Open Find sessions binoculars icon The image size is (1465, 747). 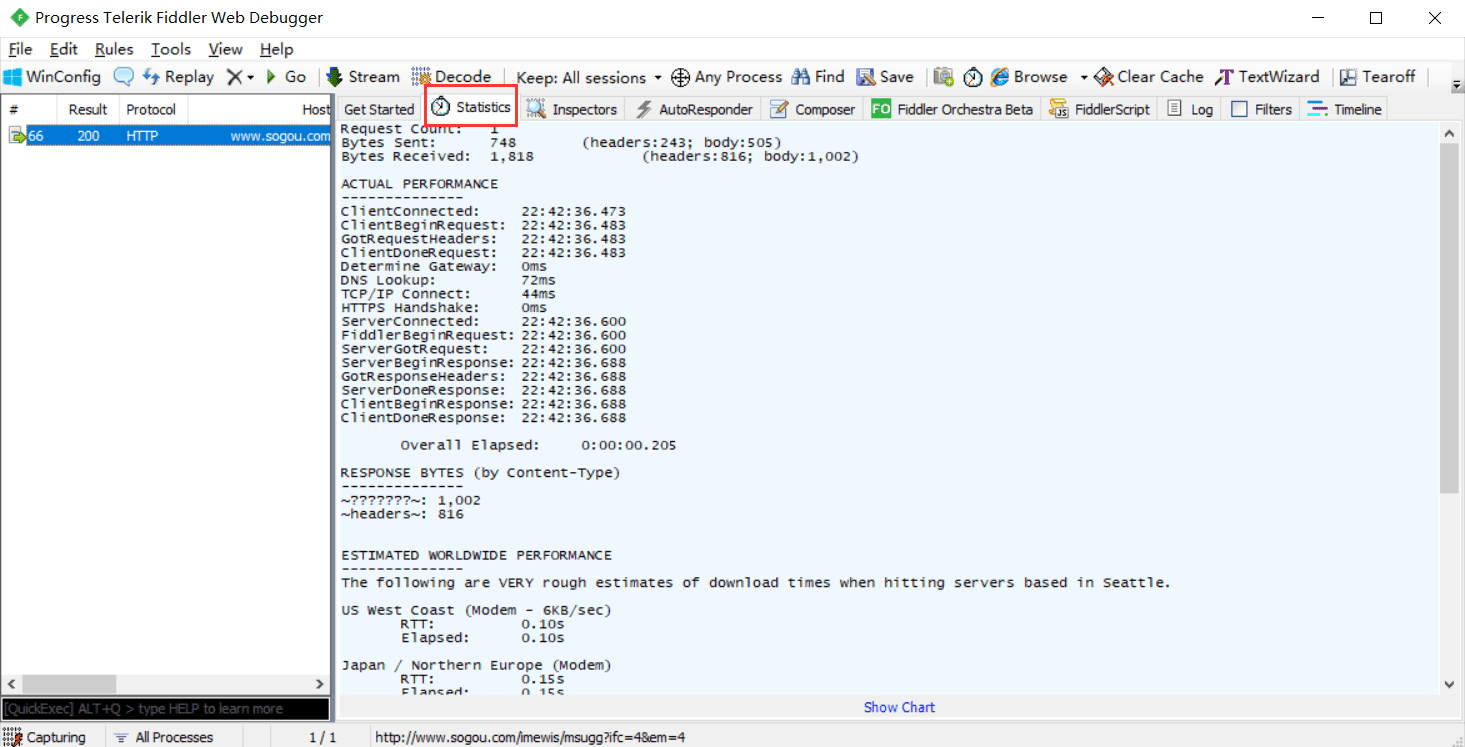coord(801,77)
